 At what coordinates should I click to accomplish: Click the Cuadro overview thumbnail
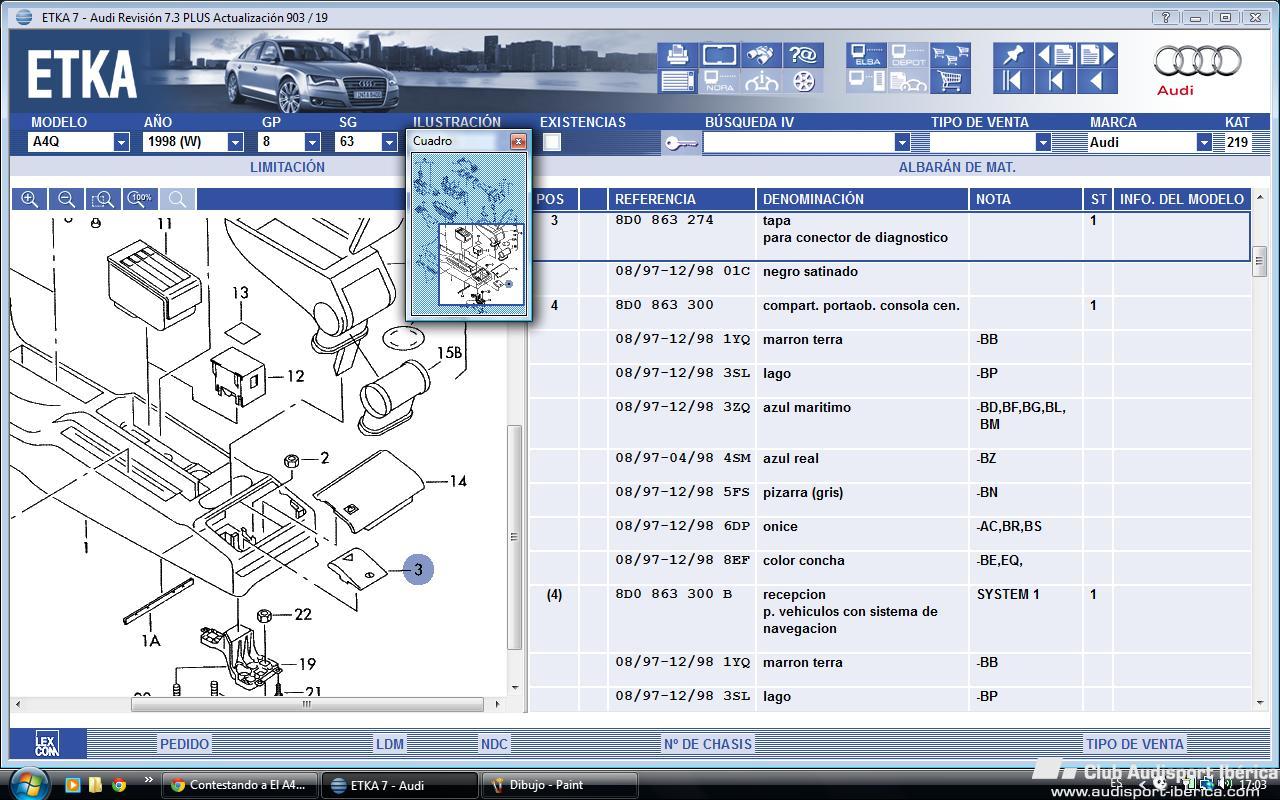(469, 233)
